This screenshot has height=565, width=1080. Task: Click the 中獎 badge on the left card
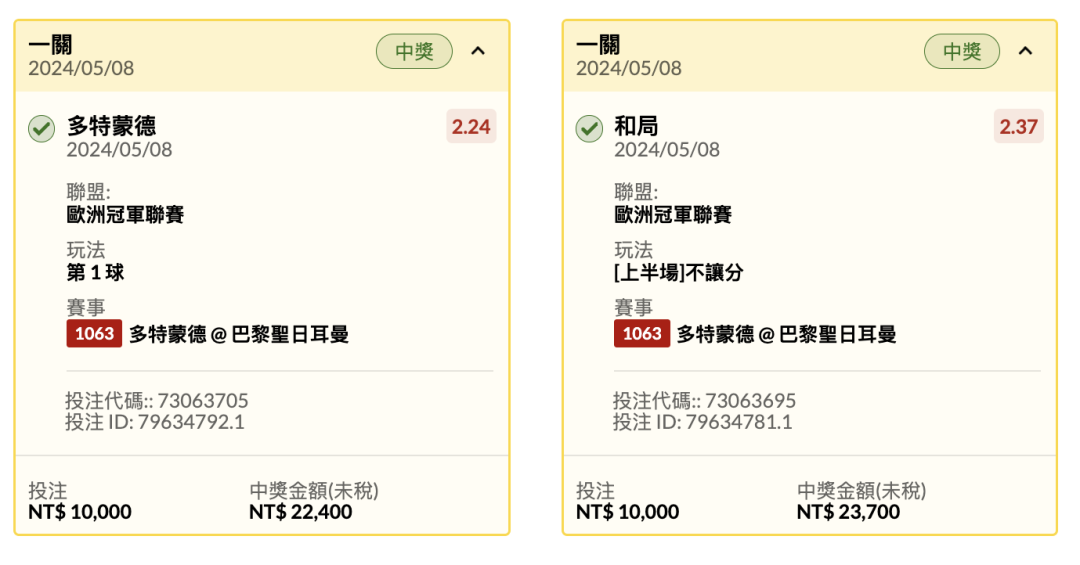pyautogui.click(x=414, y=51)
